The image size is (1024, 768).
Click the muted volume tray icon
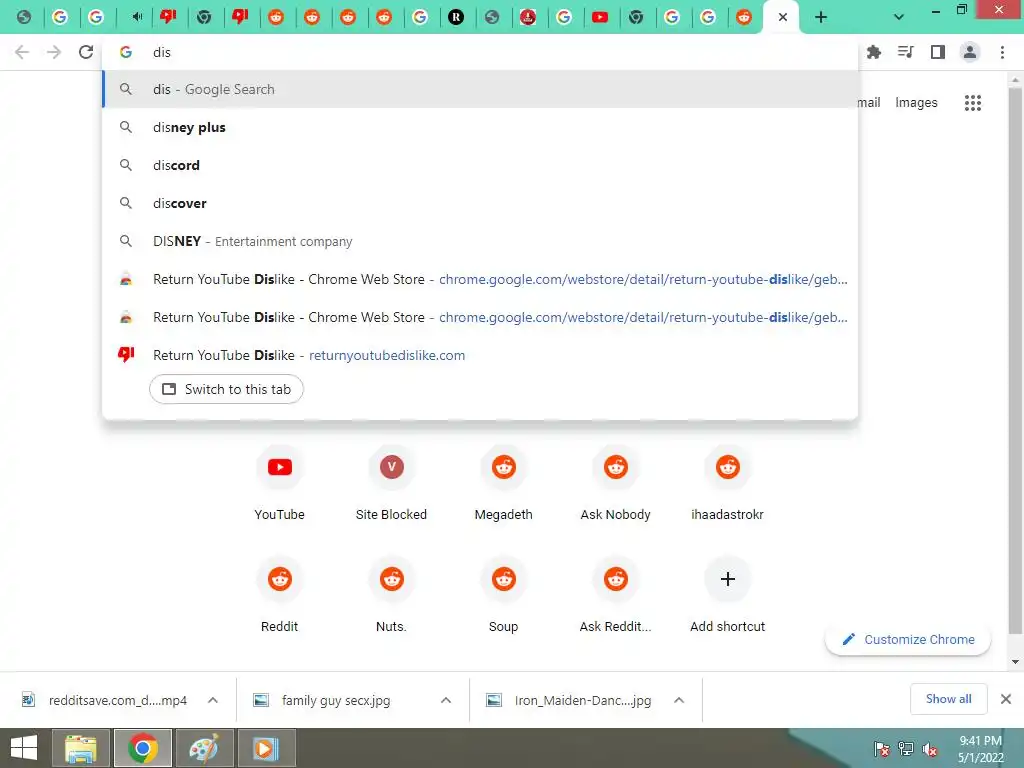(930, 750)
